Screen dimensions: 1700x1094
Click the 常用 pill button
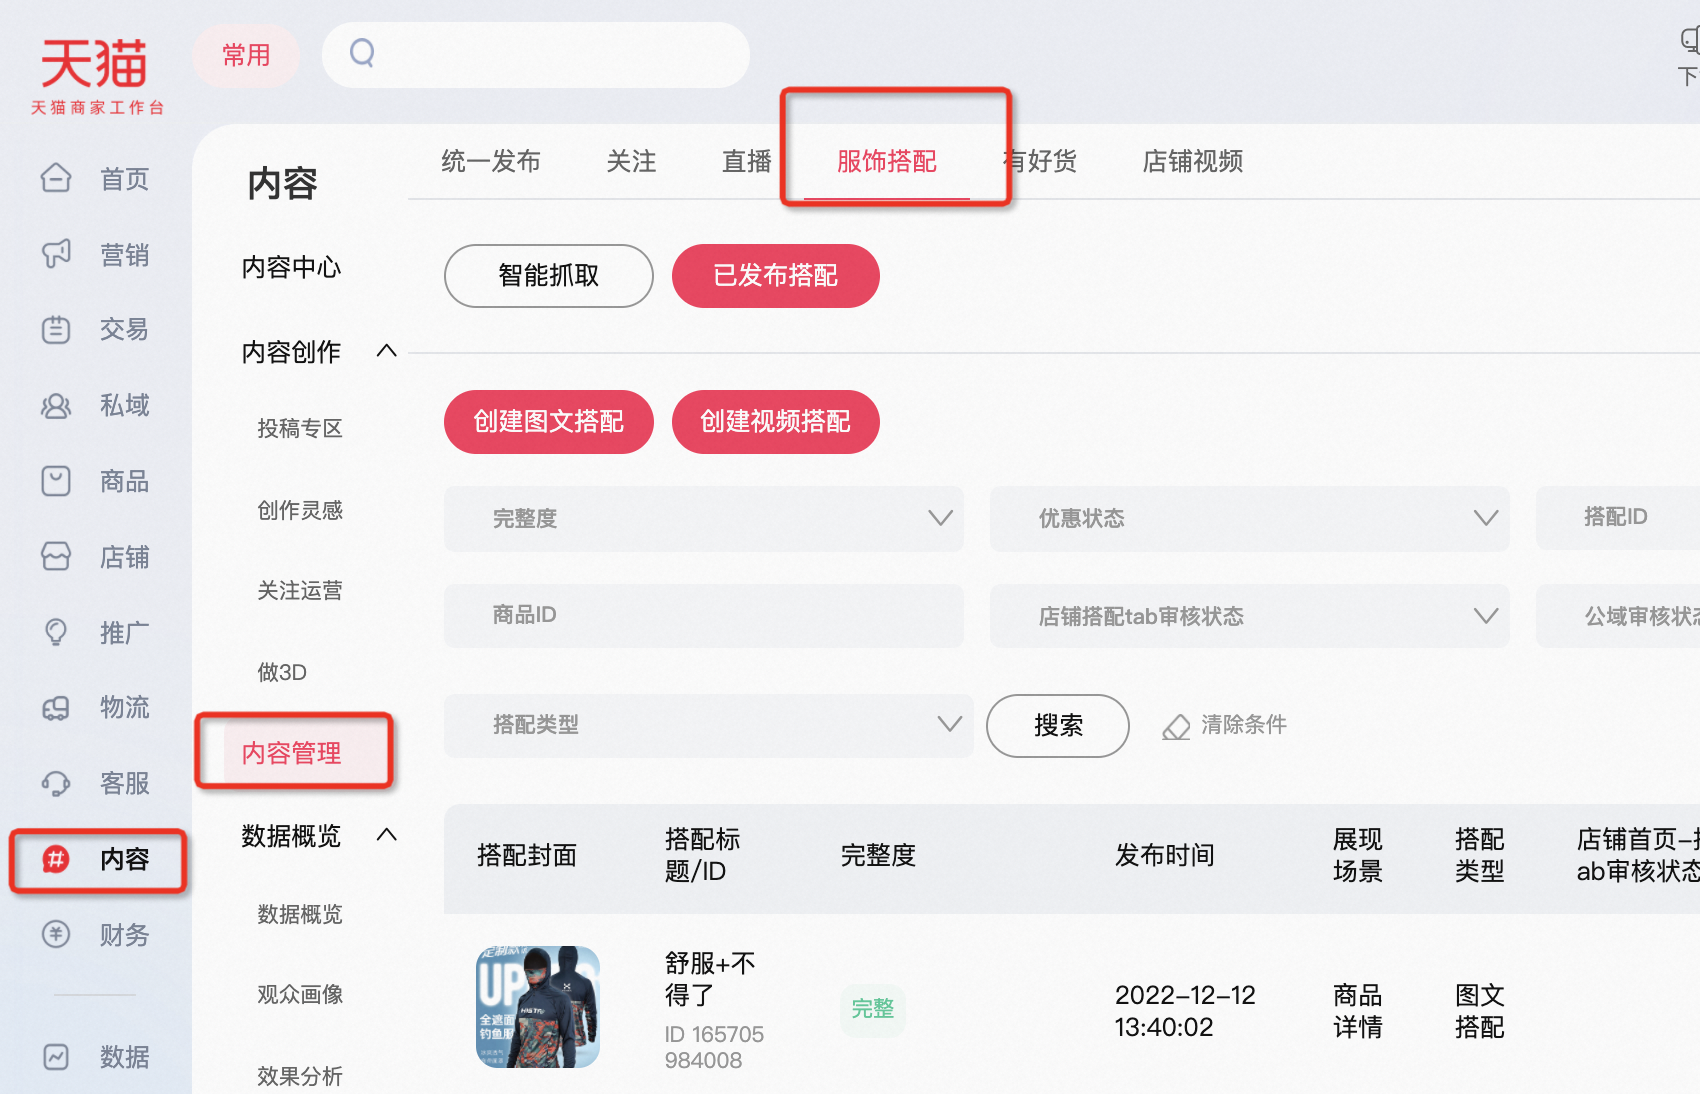tap(246, 55)
